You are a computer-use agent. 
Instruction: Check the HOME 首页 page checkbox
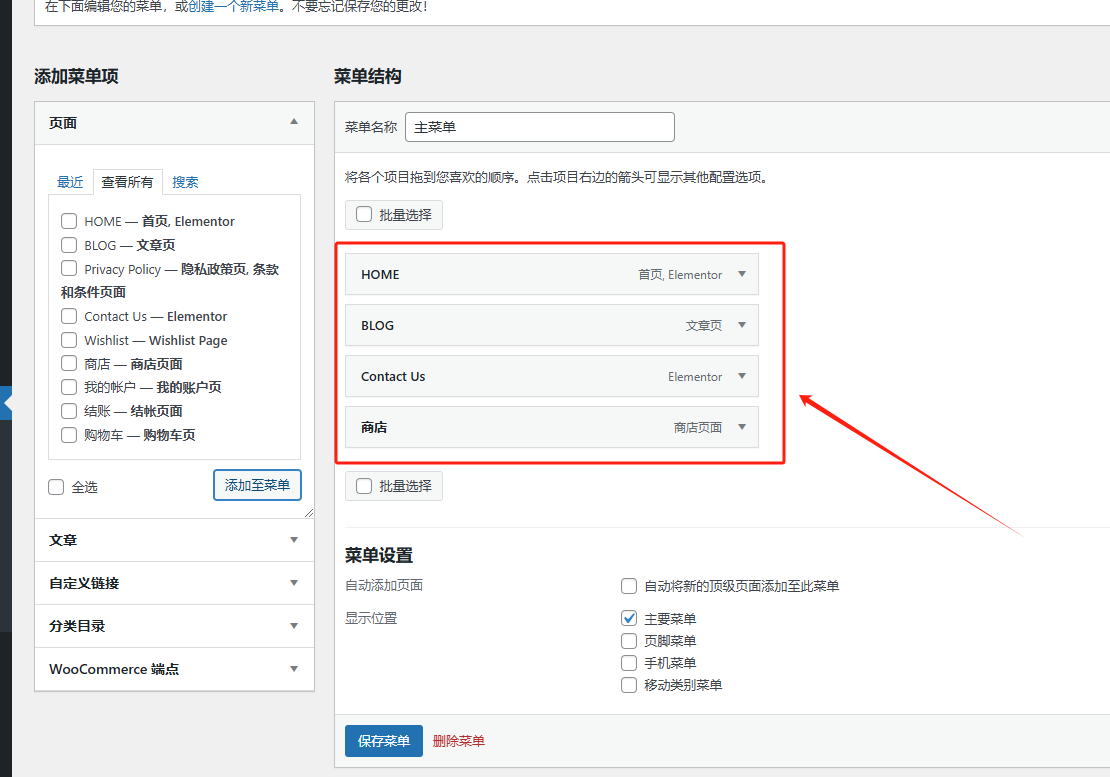pos(68,221)
